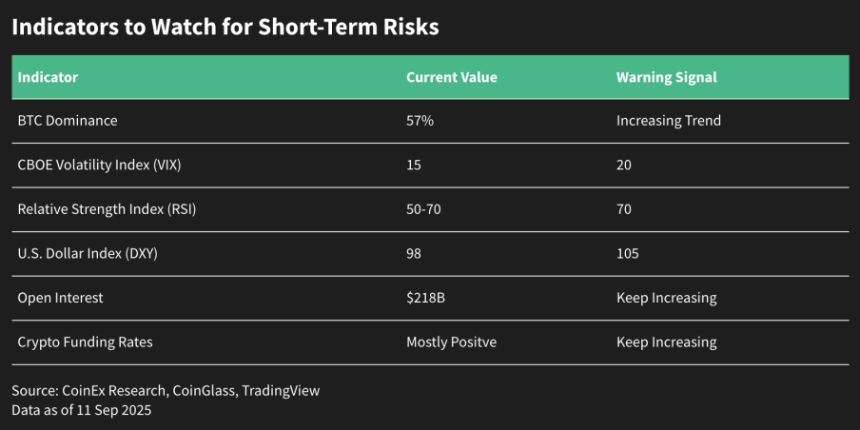
Task: Click the VIX warning signal value 20
Action: (x=624, y=165)
